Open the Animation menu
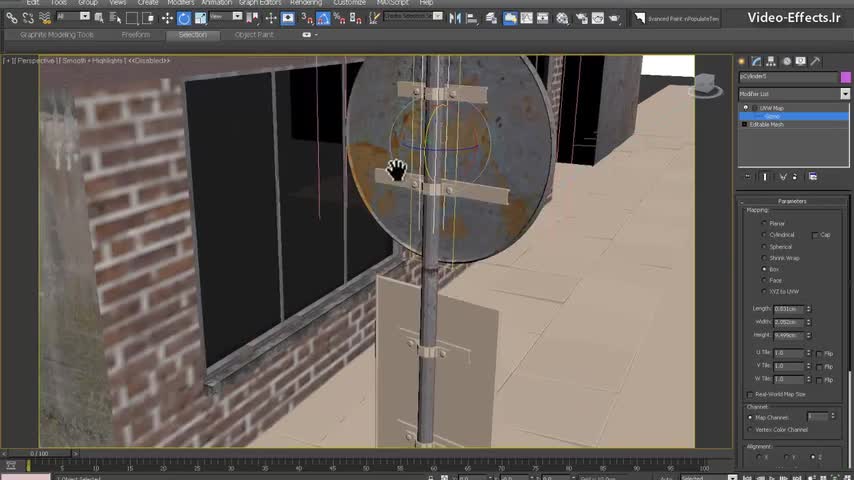854x480 pixels. coord(216,3)
